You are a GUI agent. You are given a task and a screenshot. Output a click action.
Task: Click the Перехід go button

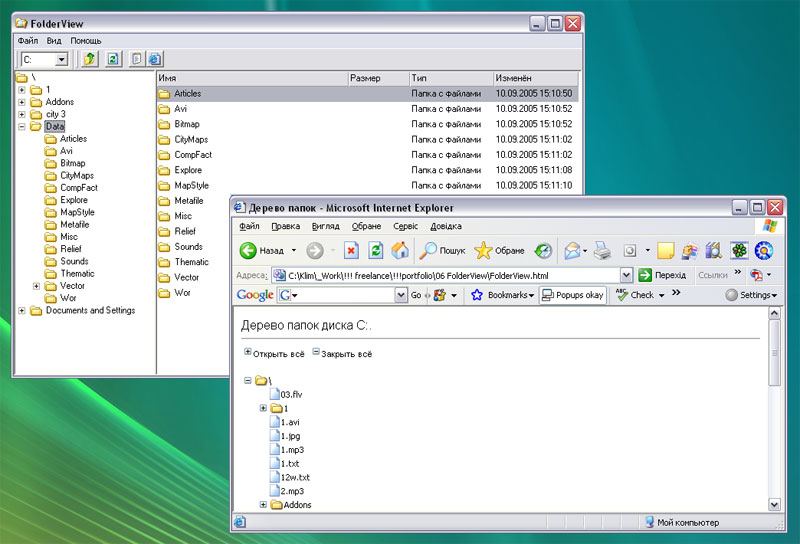(663, 276)
